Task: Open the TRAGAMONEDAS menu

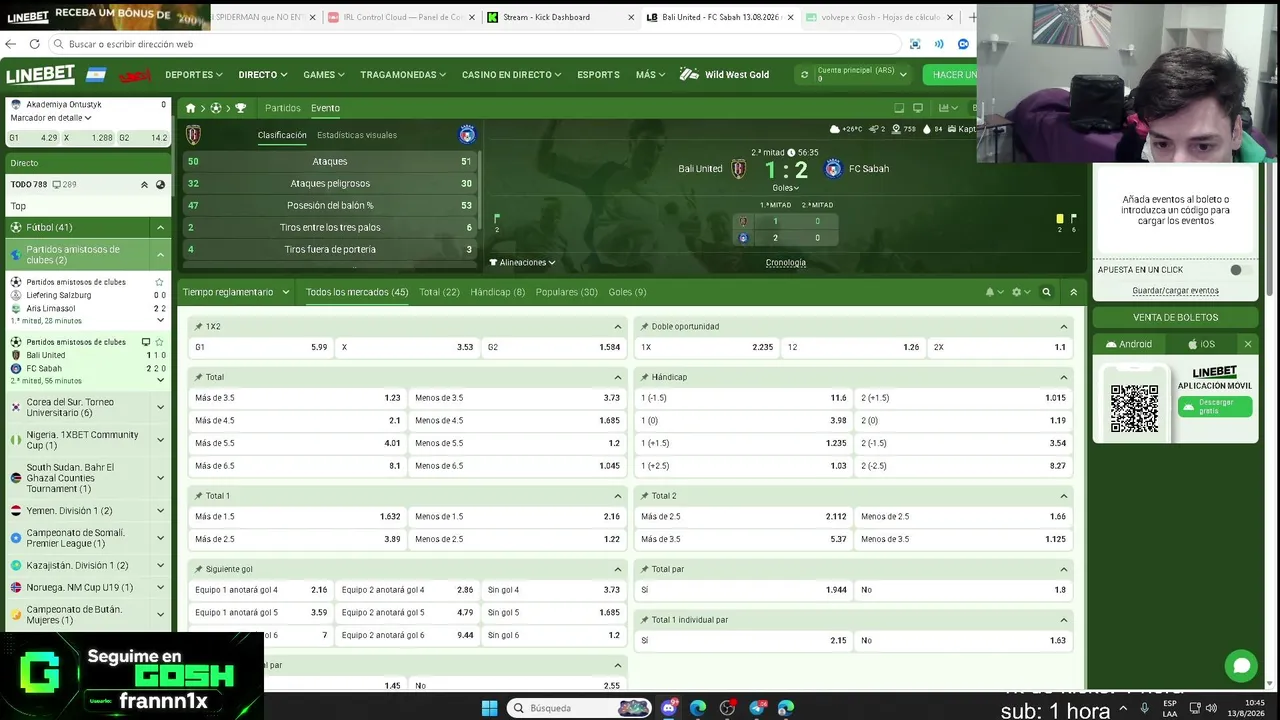Action: pyautogui.click(x=403, y=75)
